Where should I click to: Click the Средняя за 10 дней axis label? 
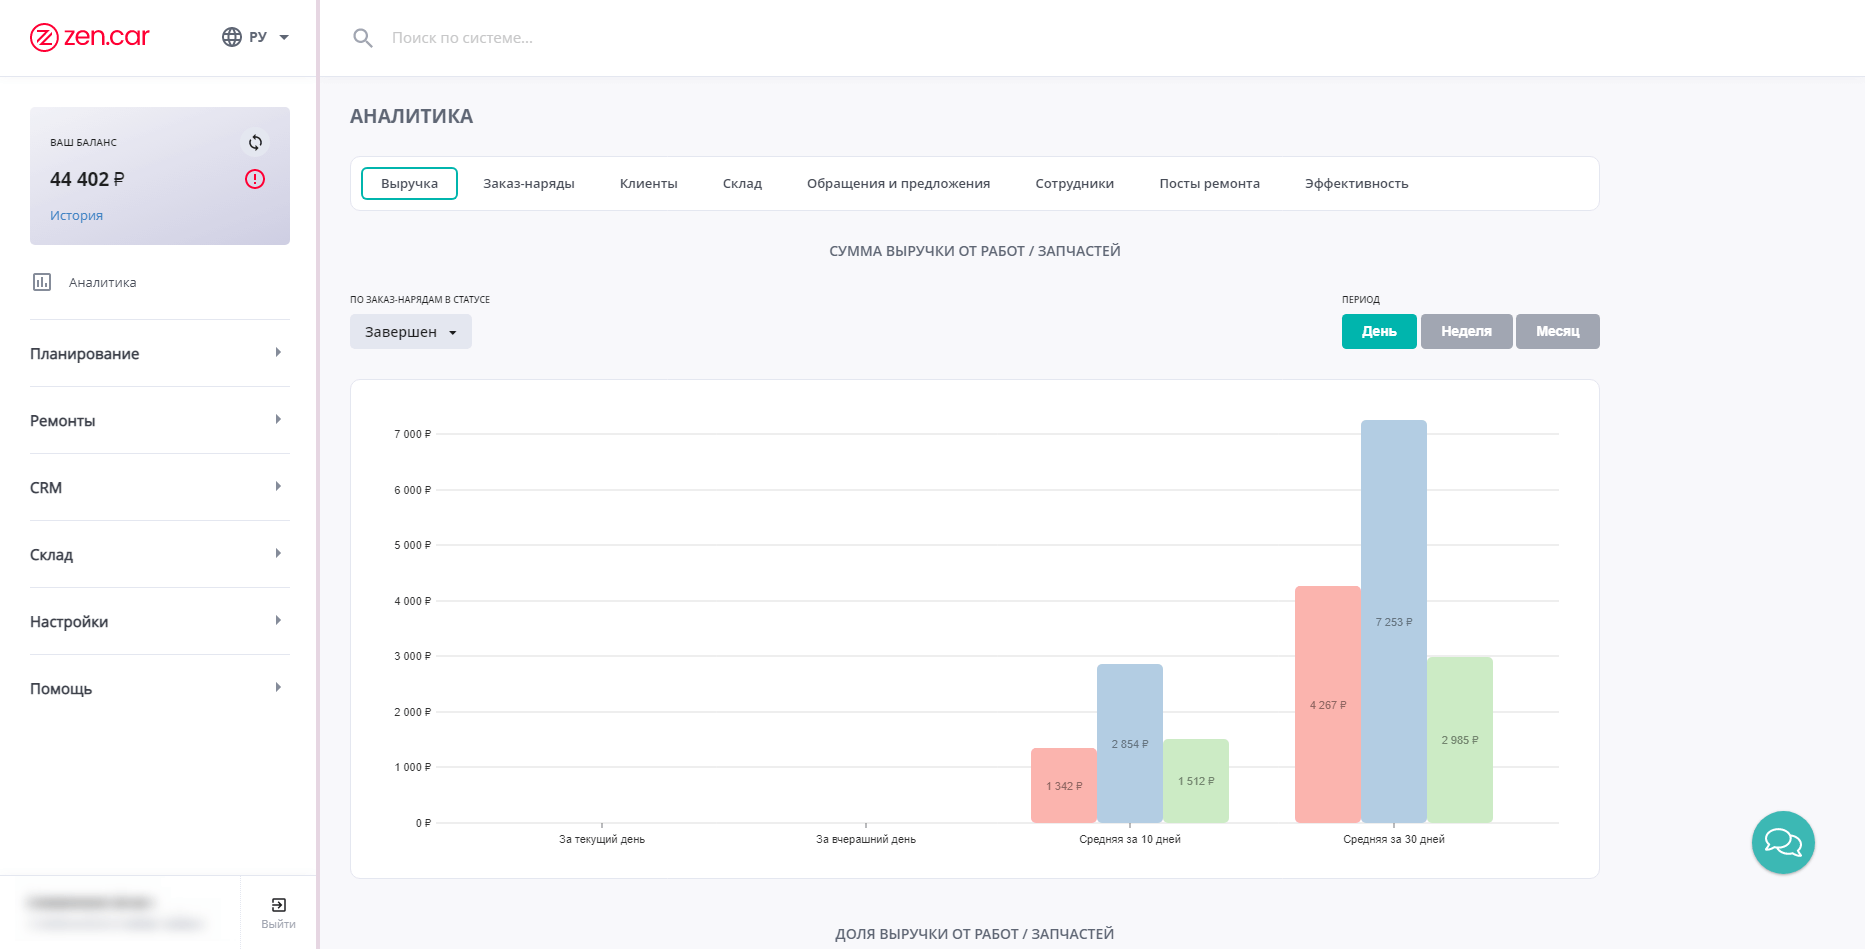[x=1130, y=839]
